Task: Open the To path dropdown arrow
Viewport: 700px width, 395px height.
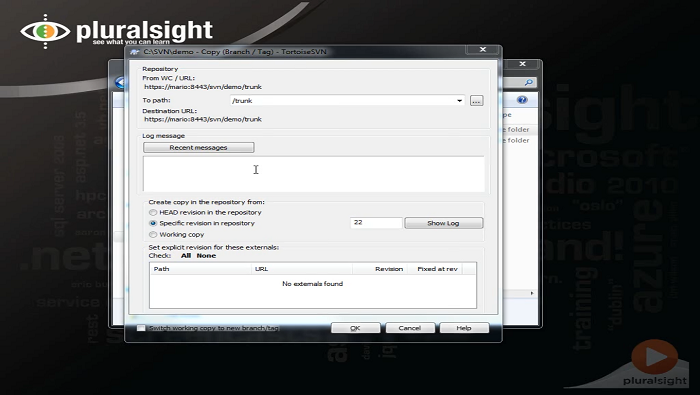Action: (459, 101)
